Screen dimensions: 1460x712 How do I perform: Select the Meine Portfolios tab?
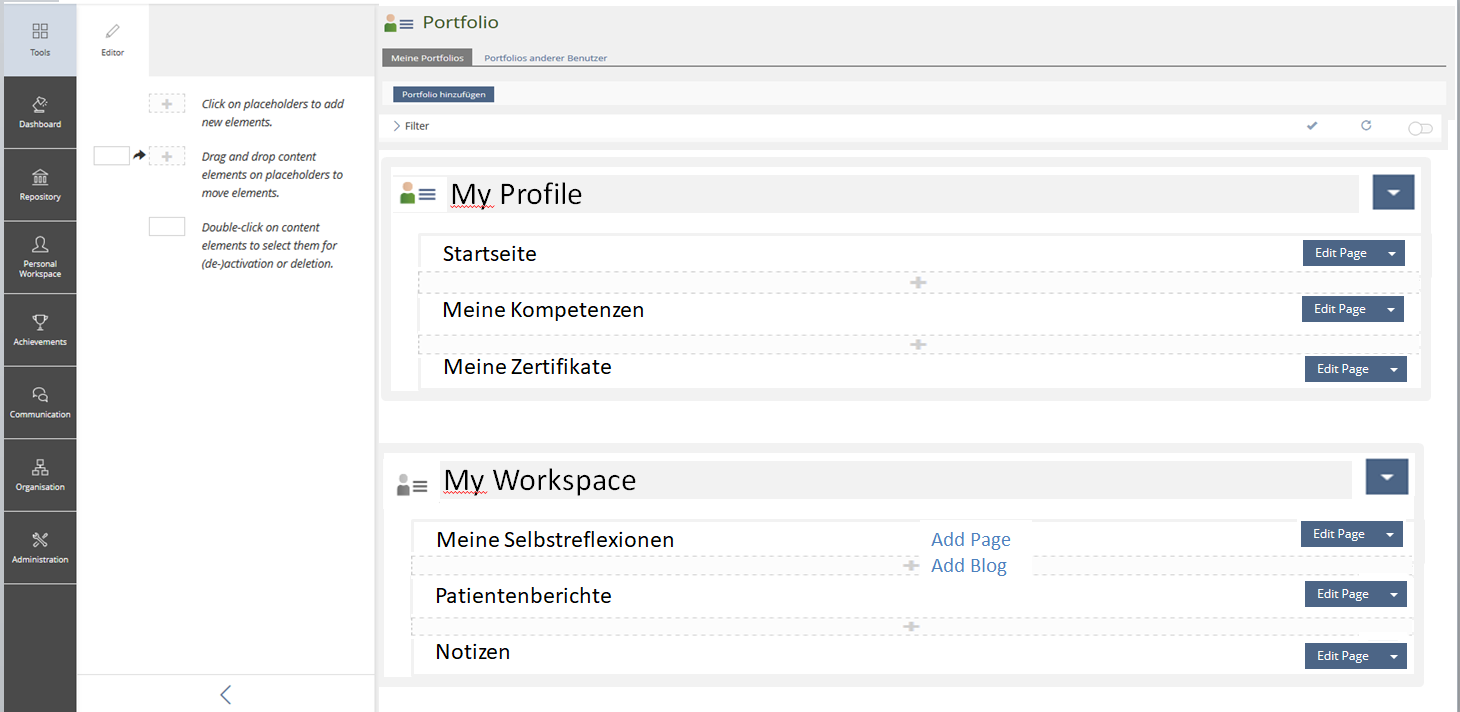427,58
